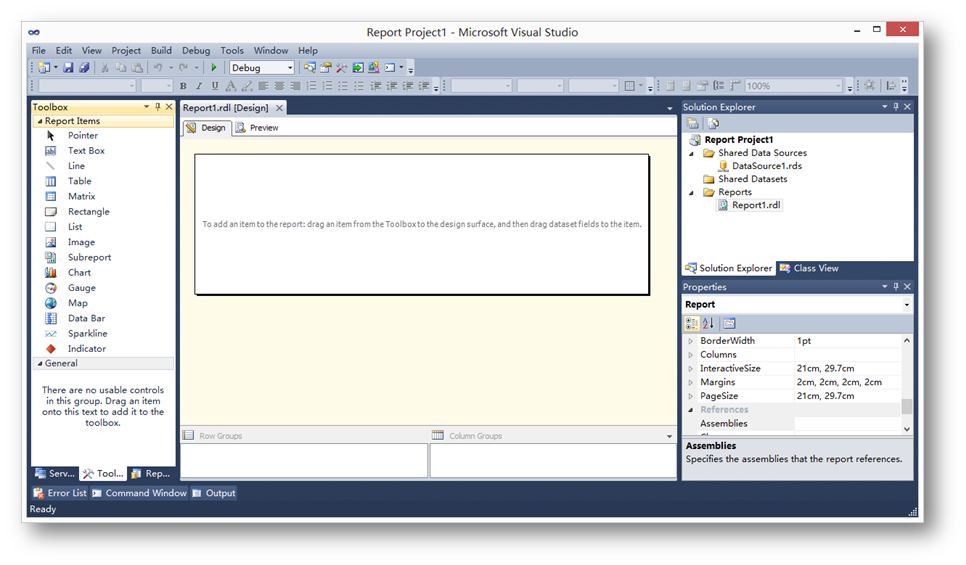Switch to the Class View tab
Image resolution: width=966 pixels, height=565 pixels.
(809, 268)
